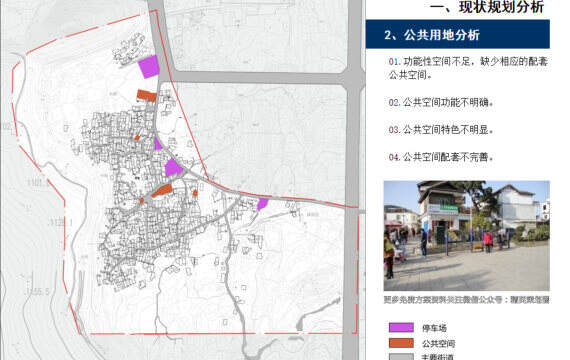Select the 公共空间 legend label
Image resolution: width=570 pixels, height=360 pixels.
tap(438, 343)
